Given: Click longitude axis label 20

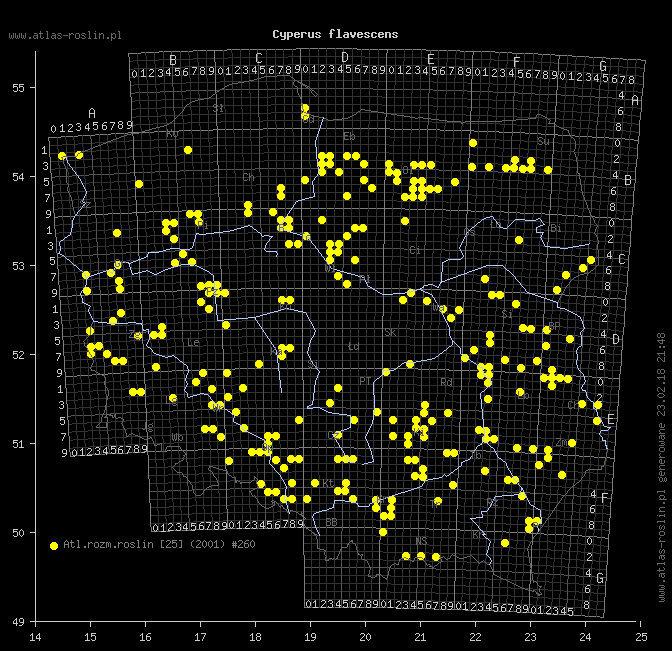Looking at the screenshot, I should pyautogui.click(x=365, y=637).
